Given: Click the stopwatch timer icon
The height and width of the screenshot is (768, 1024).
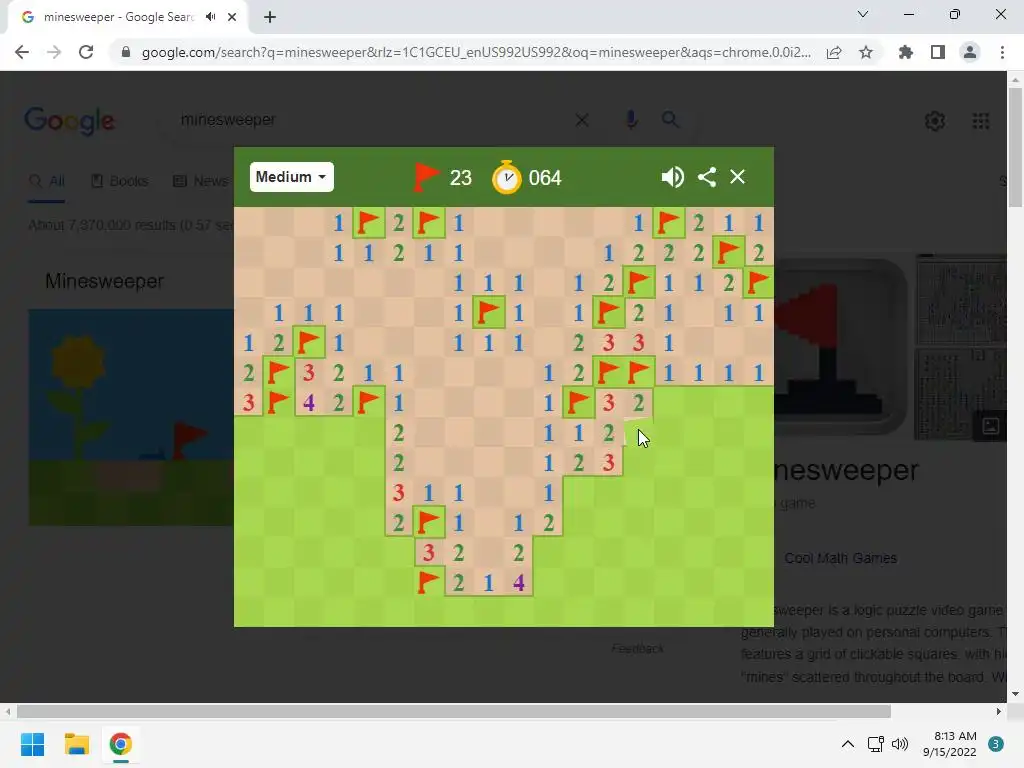Looking at the screenshot, I should (x=507, y=177).
